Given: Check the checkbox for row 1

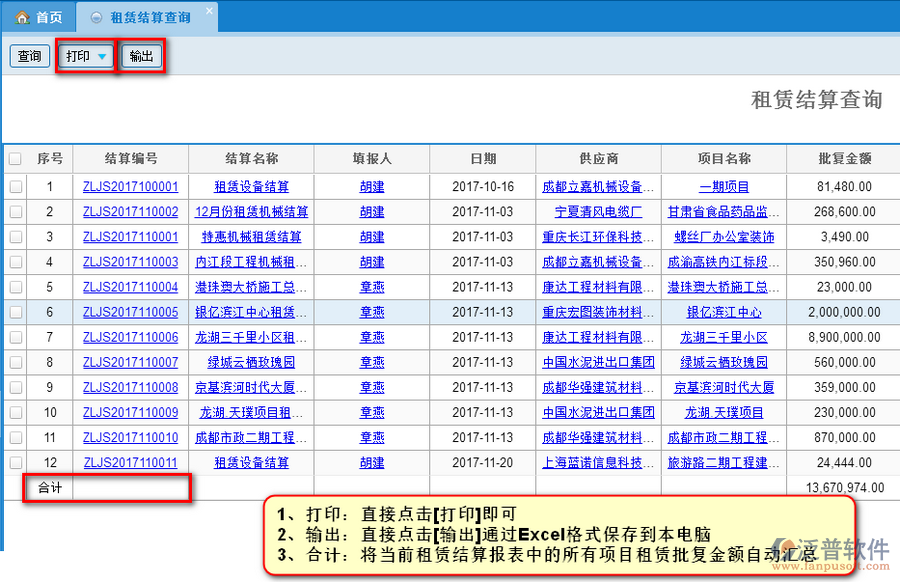Looking at the screenshot, I should 15,187.
